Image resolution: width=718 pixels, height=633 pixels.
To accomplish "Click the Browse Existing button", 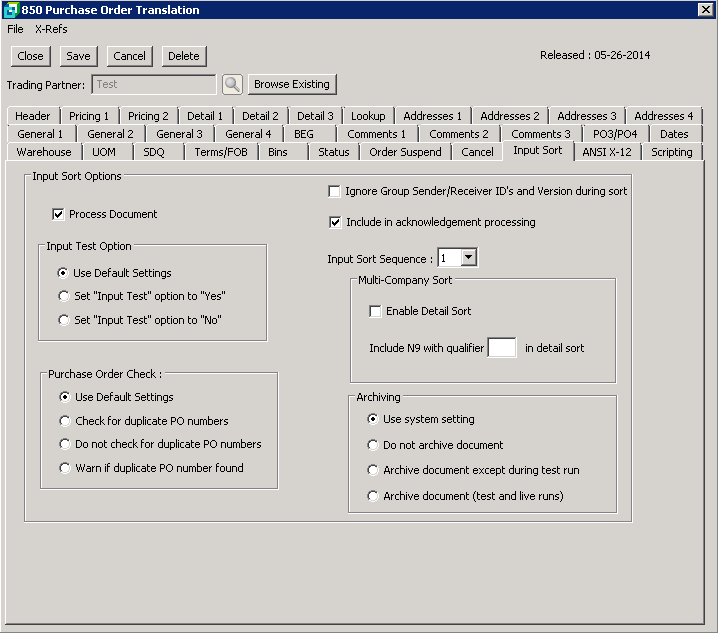I will pyautogui.click(x=291, y=84).
